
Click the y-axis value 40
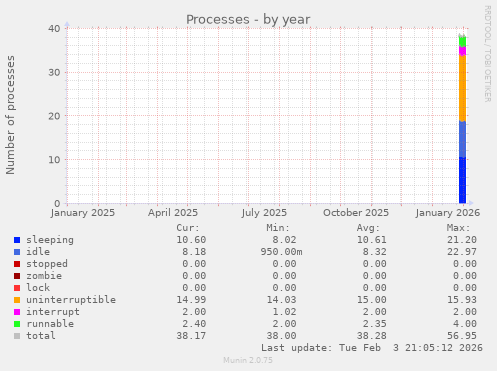pyautogui.click(x=54, y=29)
